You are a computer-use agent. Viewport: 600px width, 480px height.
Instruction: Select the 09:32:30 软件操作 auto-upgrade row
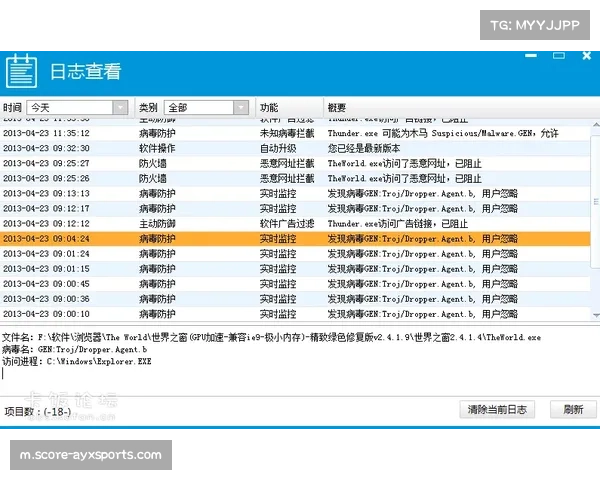300,148
